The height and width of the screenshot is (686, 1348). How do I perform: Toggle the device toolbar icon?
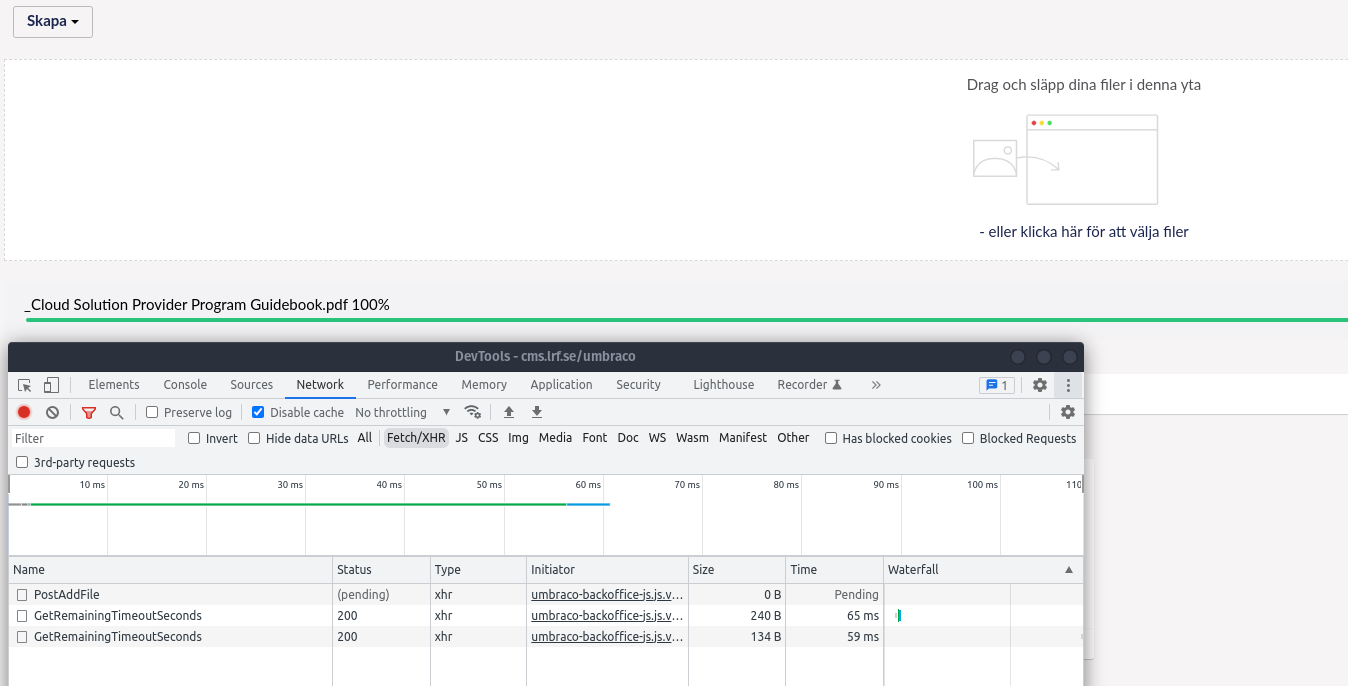(51, 384)
